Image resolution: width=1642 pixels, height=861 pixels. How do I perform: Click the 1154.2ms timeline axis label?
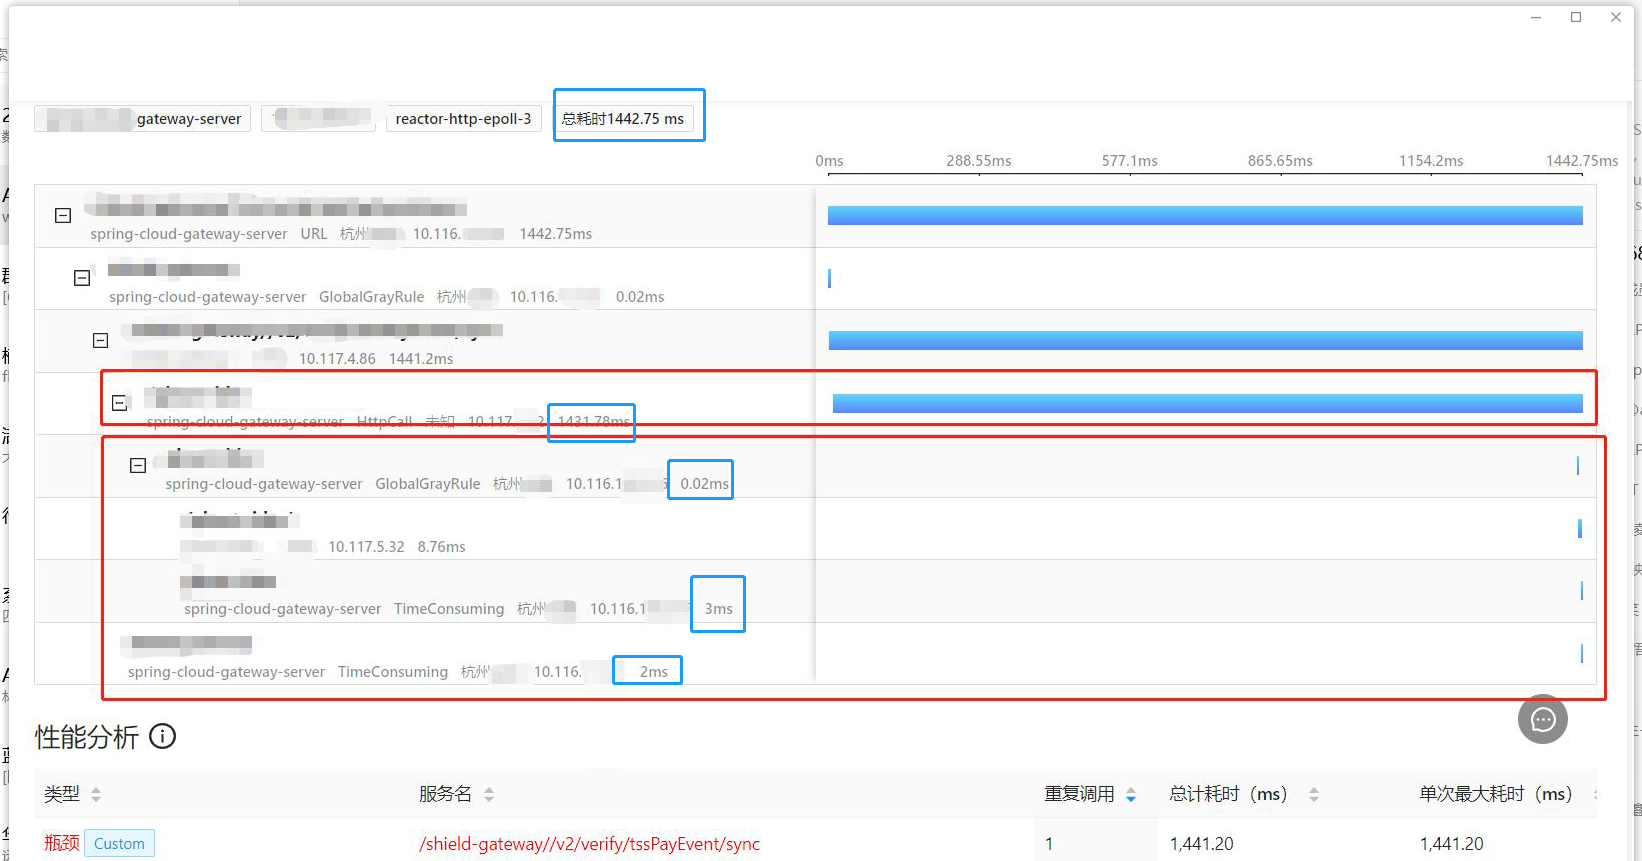point(1431,160)
